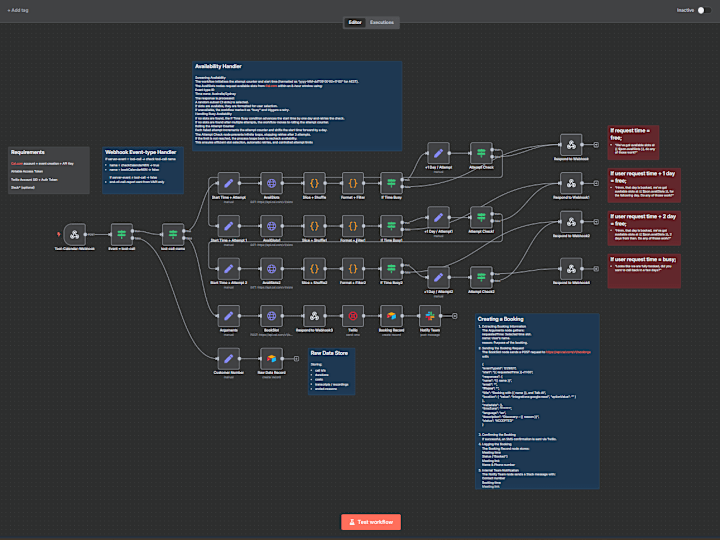Select the Respond to Webhook2 node

pyautogui.click(x=571, y=222)
